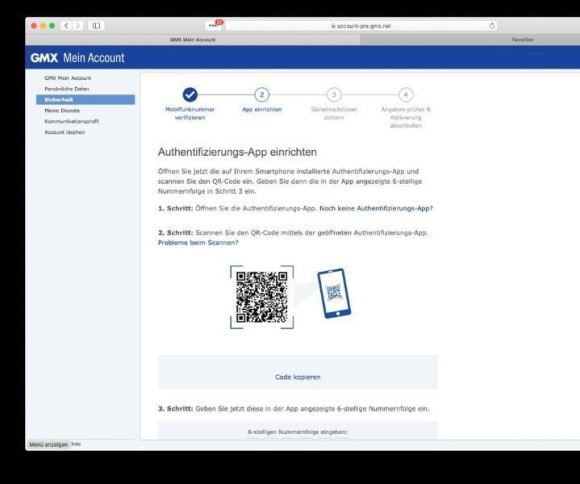Click the completed checkmark step circle
The image size is (580, 484).
pyautogui.click(x=190, y=95)
